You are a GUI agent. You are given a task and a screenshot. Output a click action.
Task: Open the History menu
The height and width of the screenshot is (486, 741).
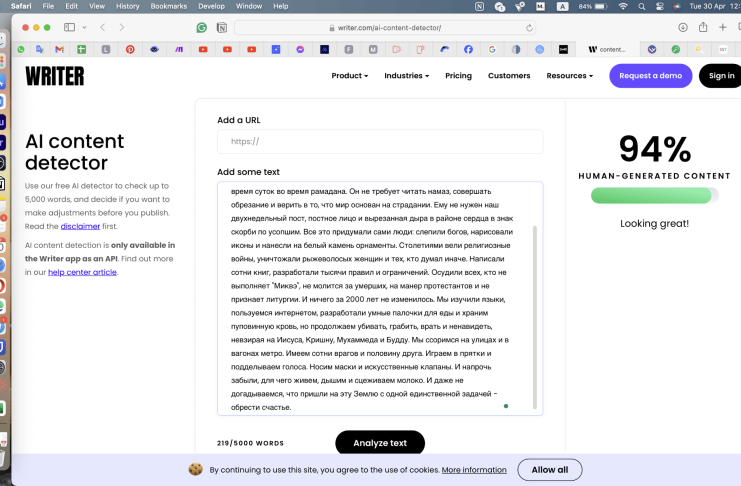(x=128, y=6)
